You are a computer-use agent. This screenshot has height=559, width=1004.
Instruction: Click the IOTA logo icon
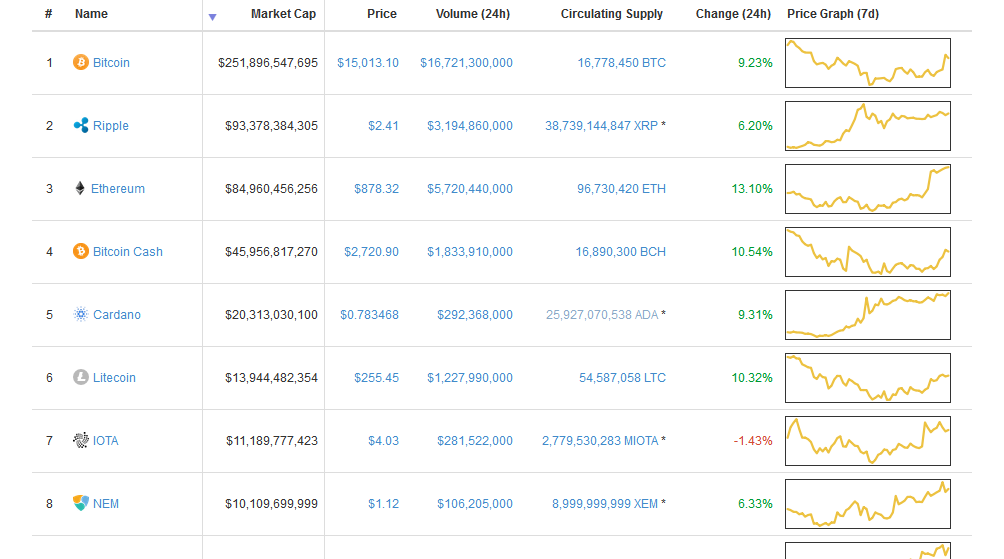pos(81,440)
